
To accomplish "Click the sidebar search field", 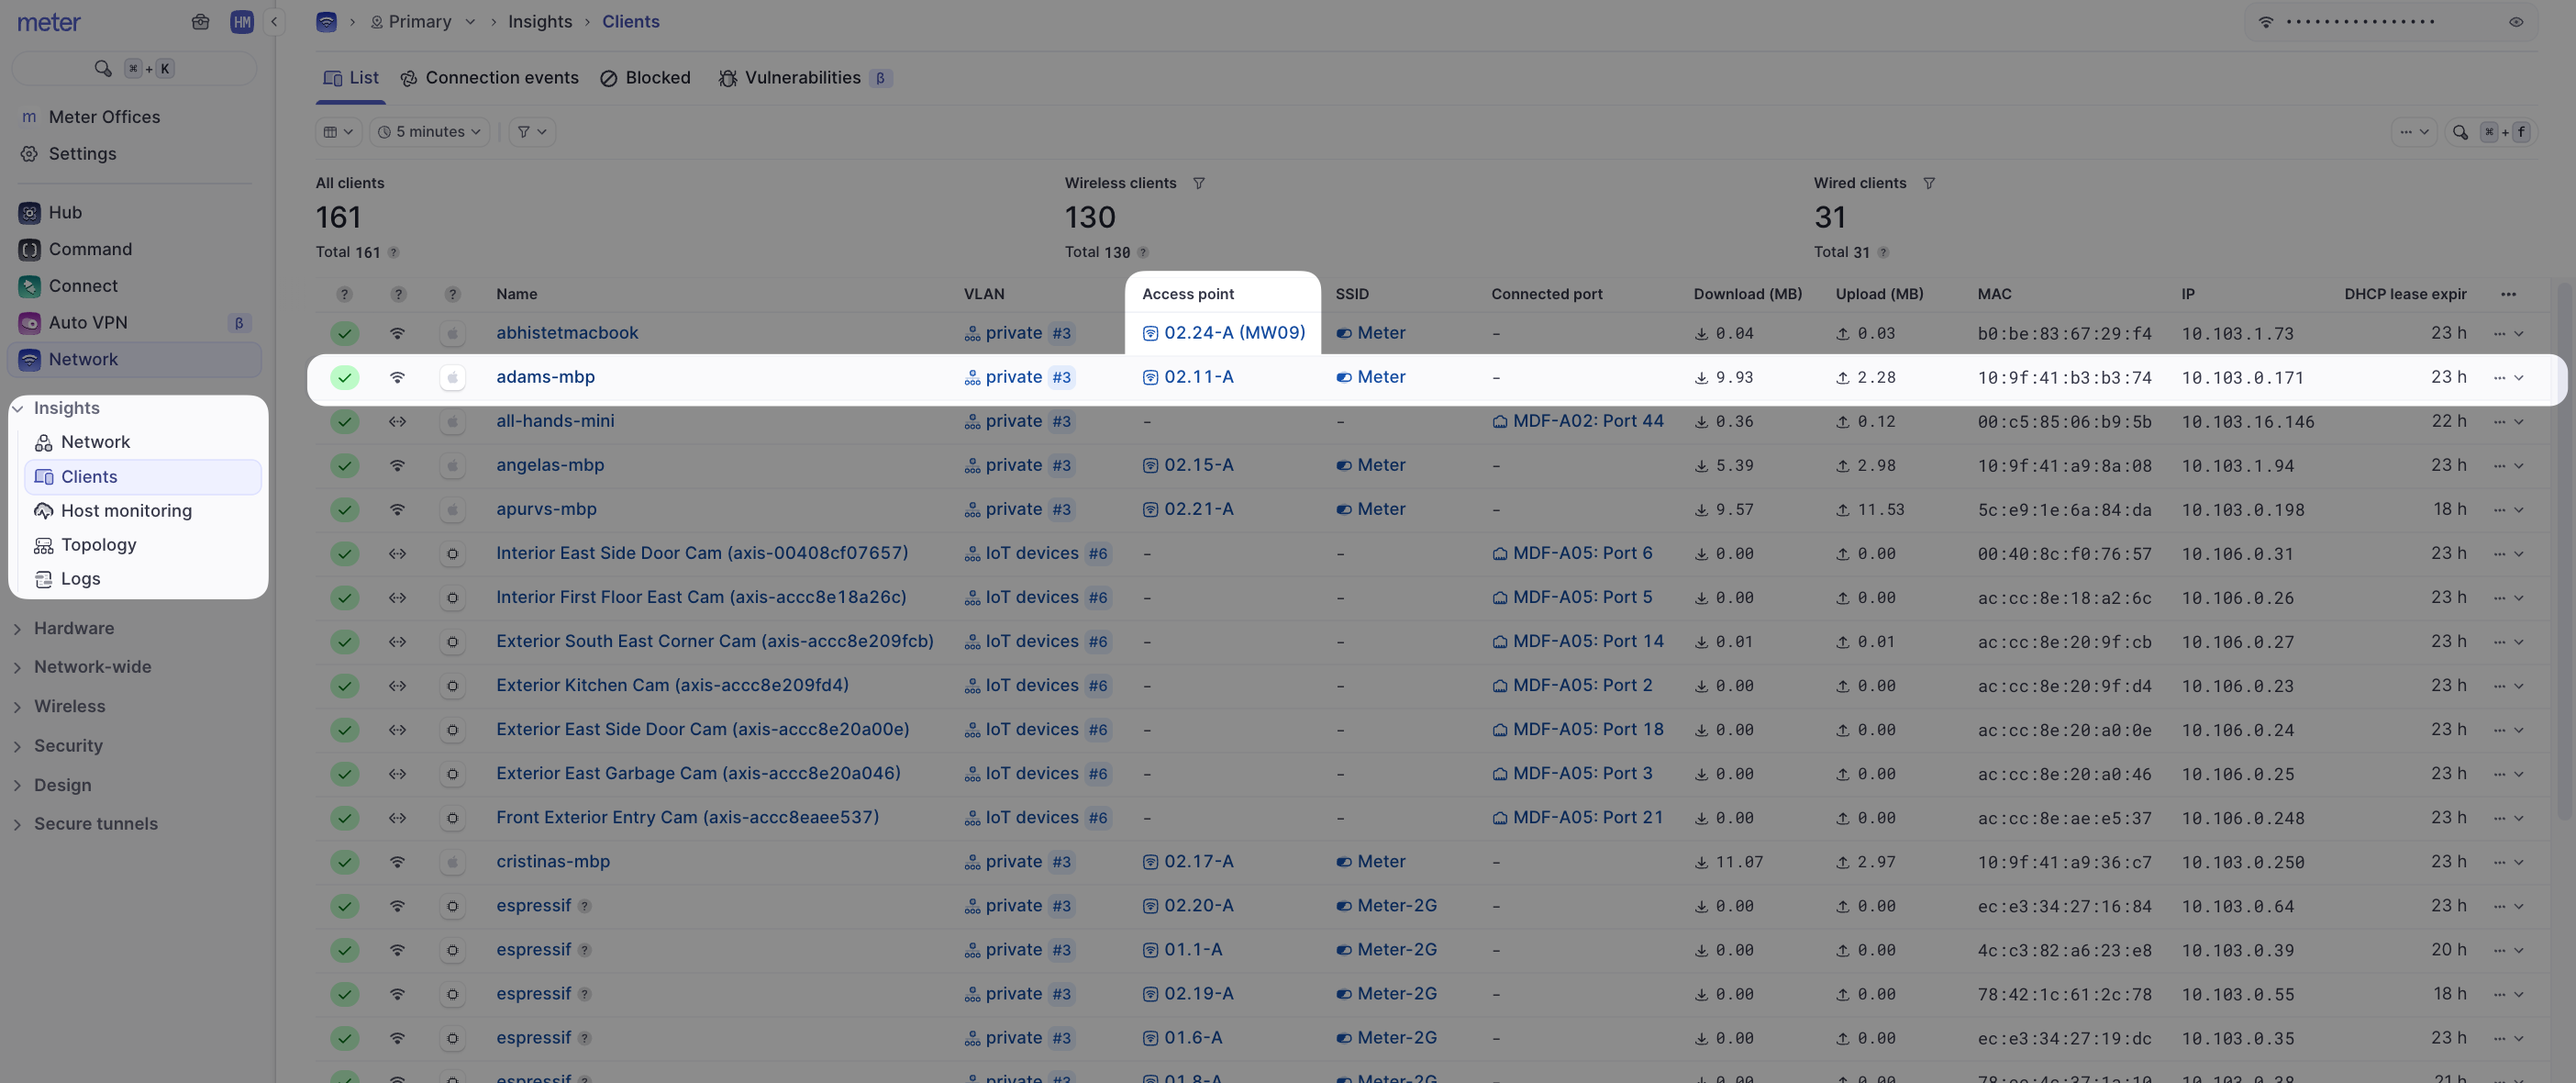I will click(134, 69).
